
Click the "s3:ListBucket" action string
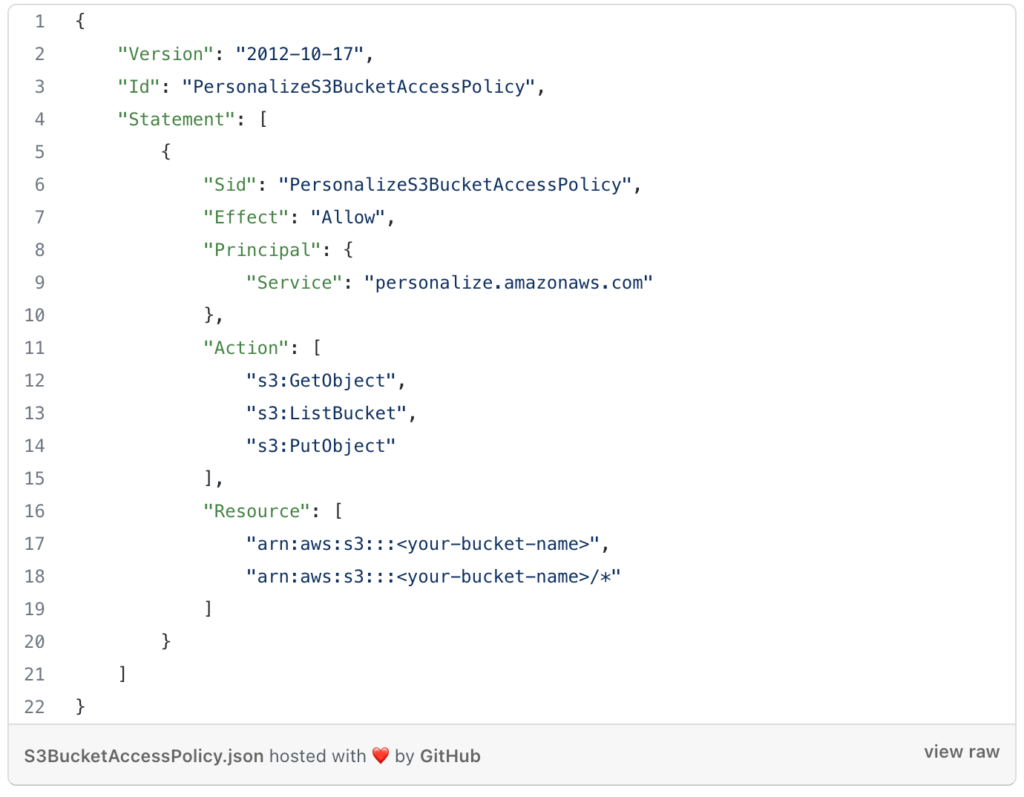click(x=326, y=413)
